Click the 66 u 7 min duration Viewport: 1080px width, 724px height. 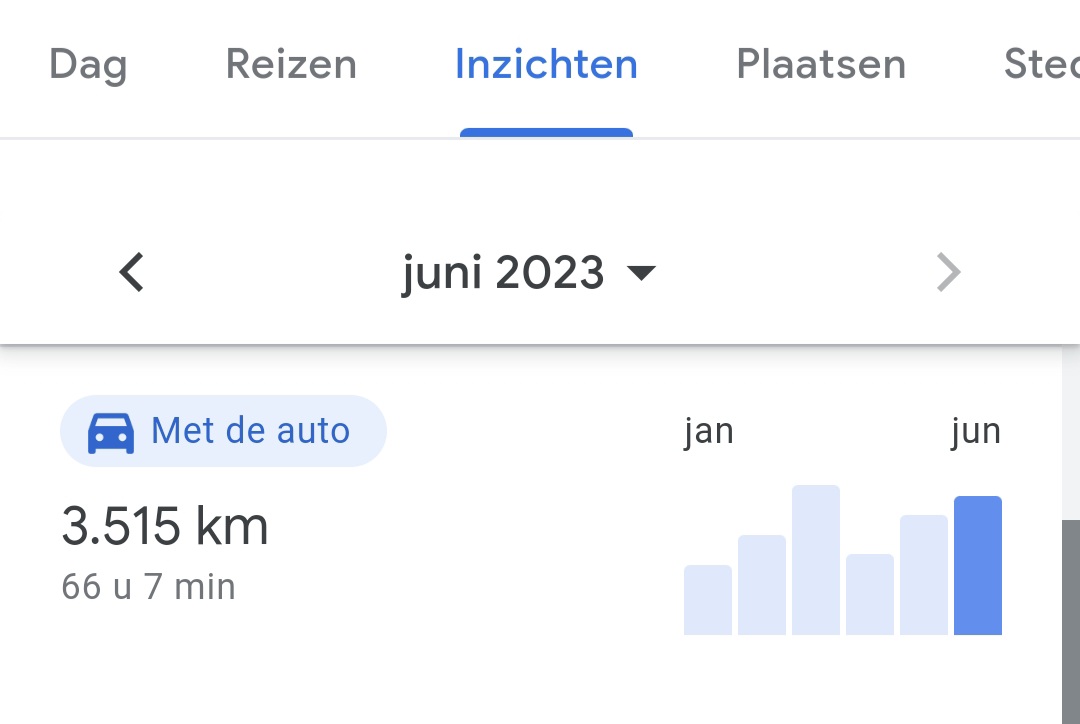click(148, 586)
